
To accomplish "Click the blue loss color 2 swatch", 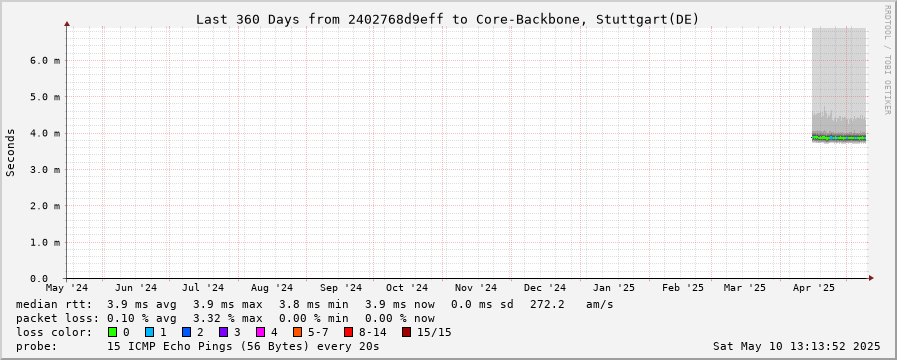I will 186,332.
